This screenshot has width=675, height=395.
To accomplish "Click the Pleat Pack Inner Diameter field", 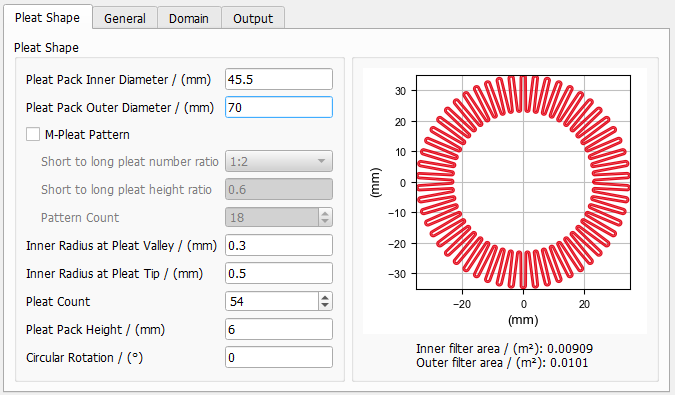I will [x=279, y=79].
